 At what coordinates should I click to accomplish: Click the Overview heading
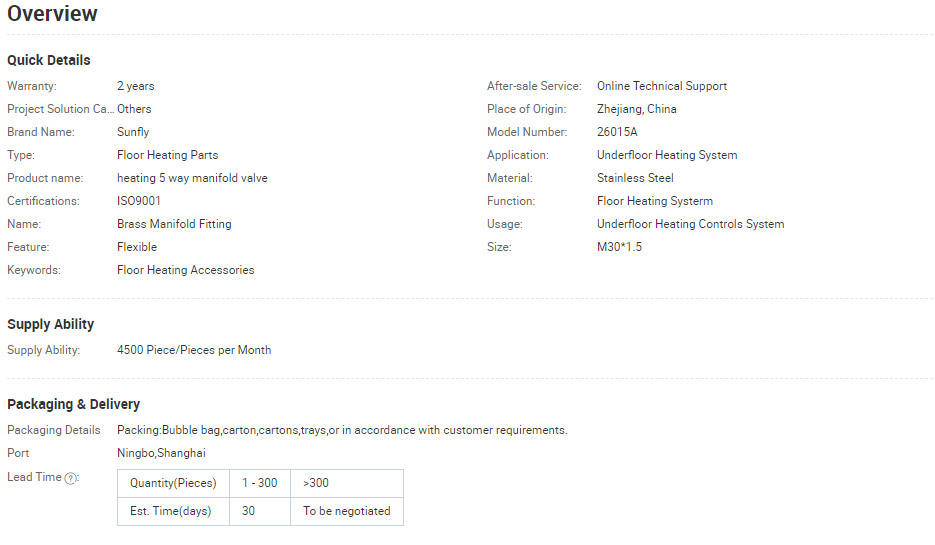click(x=53, y=14)
